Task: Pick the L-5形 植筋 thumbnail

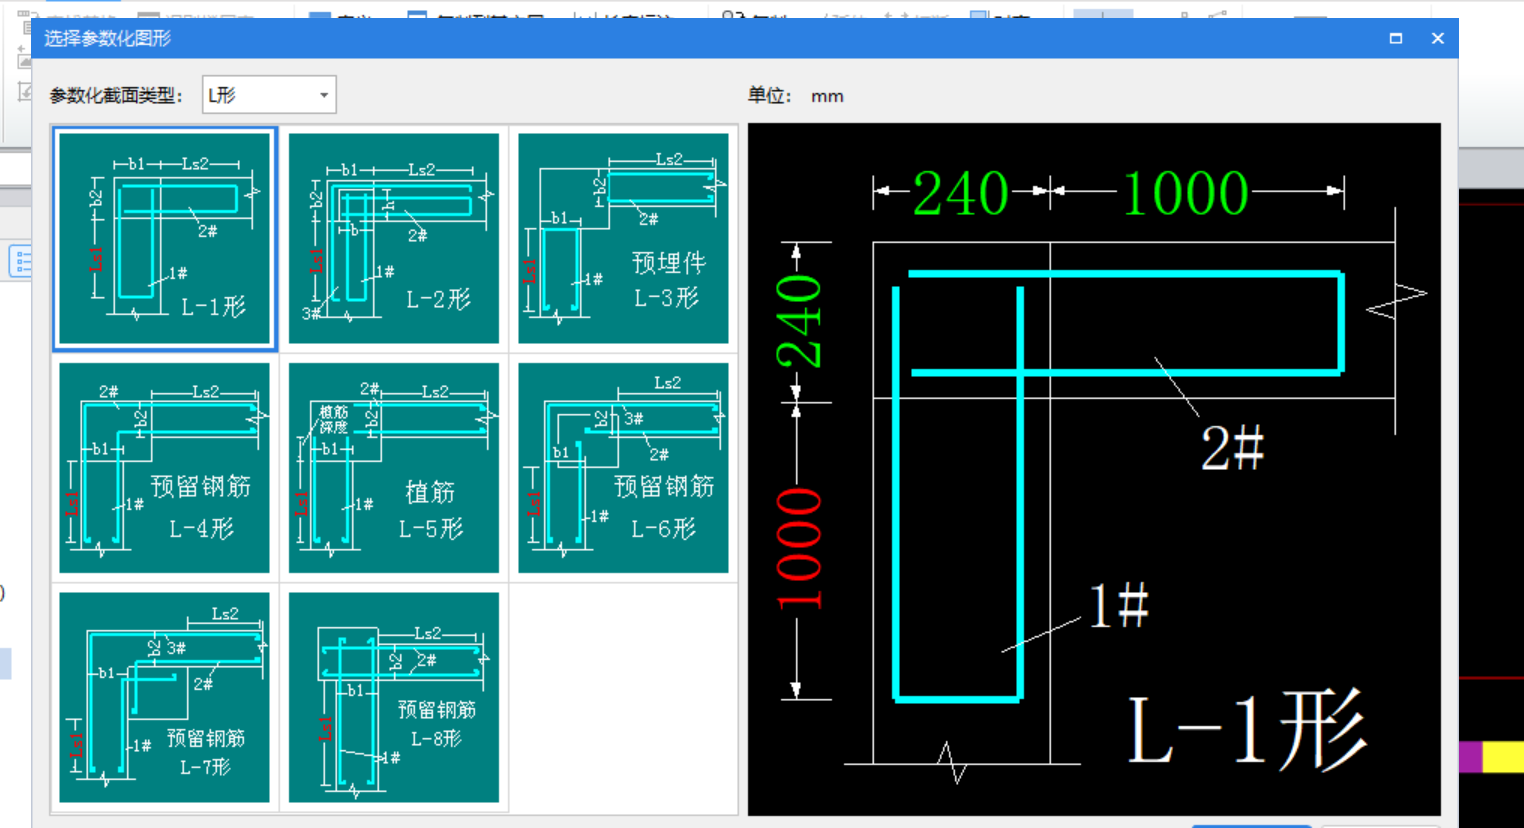Action: pos(394,468)
